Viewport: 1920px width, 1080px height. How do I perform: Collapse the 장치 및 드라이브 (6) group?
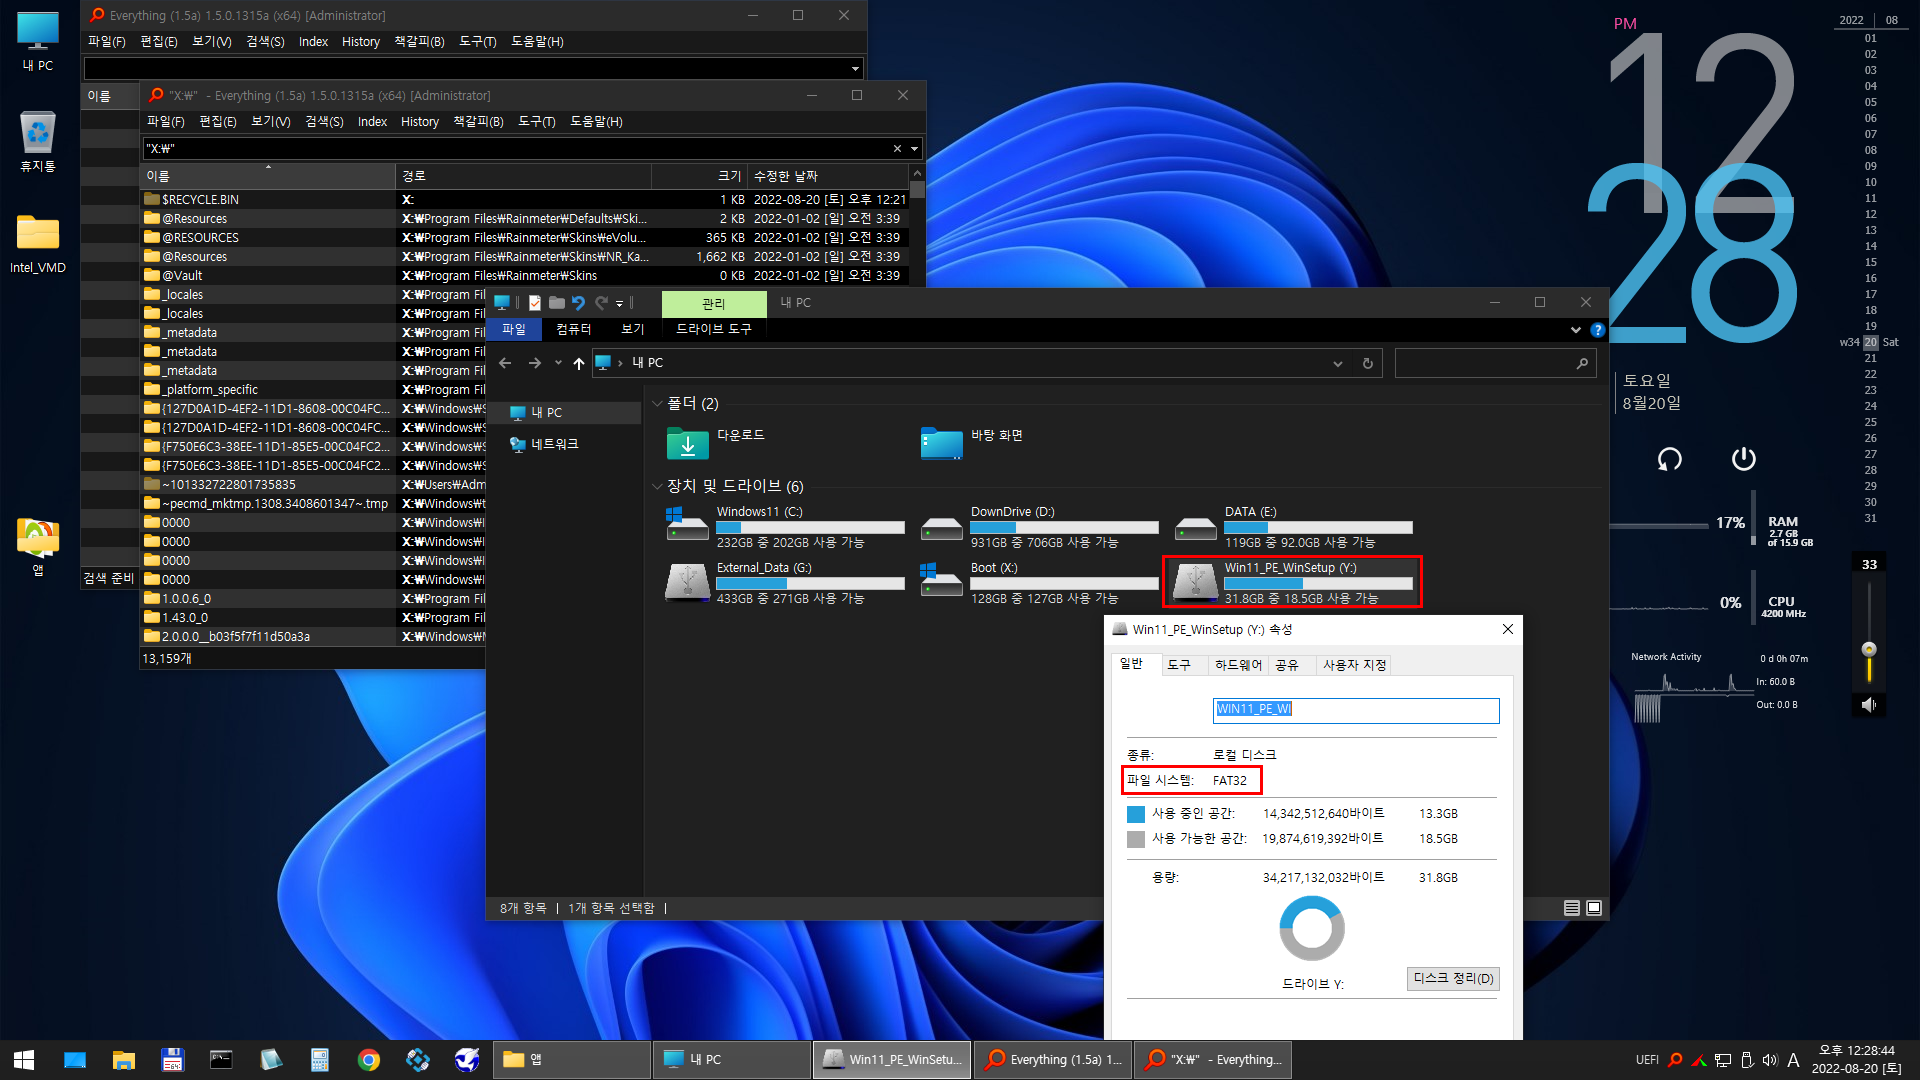coord(657,487)
